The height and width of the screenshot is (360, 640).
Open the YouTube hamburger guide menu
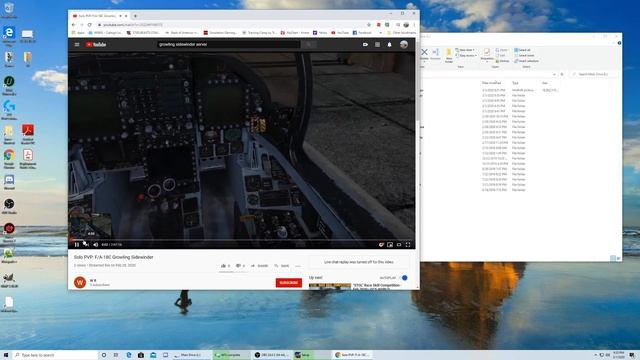[77, 44]
